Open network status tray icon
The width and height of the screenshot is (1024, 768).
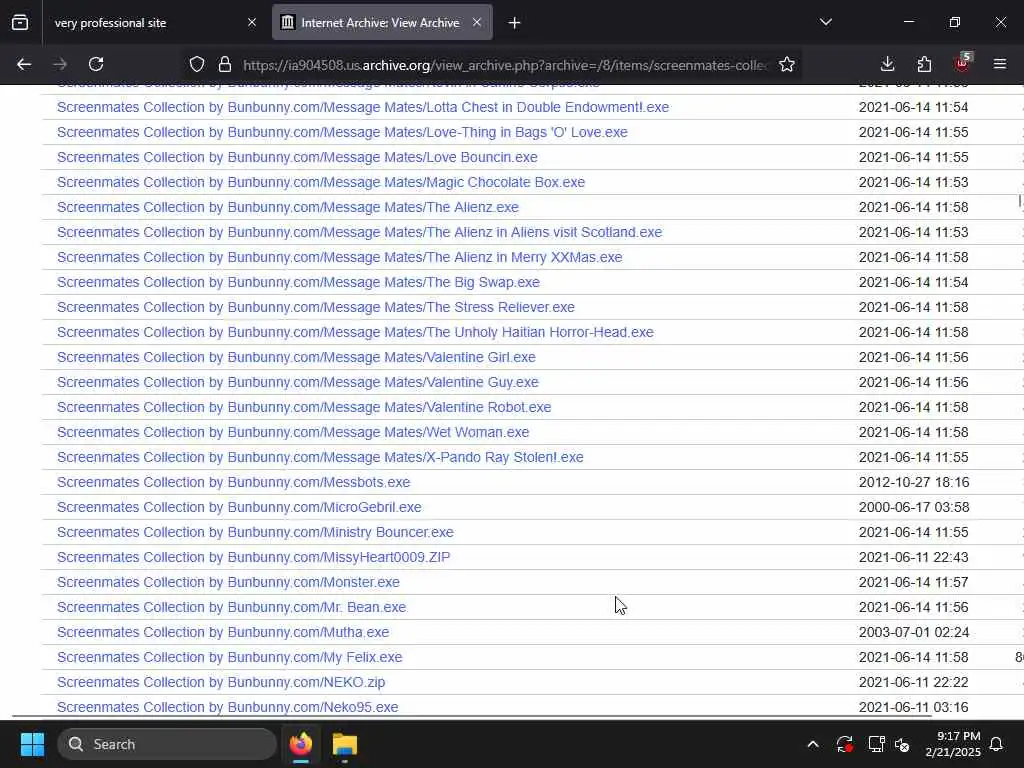tap(876, 744)
